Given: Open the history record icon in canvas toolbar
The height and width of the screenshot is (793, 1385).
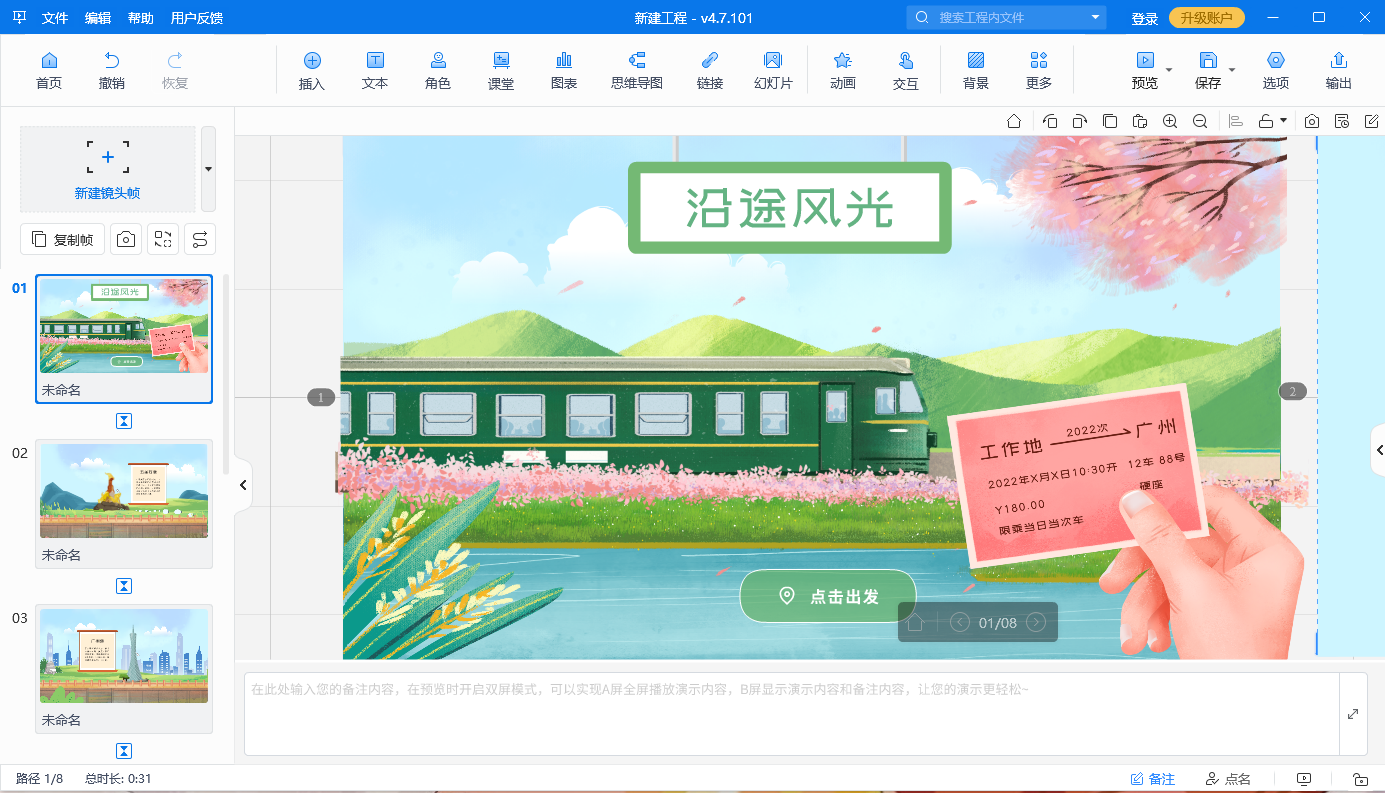Looking at the screenshot, I should 1342,121.
